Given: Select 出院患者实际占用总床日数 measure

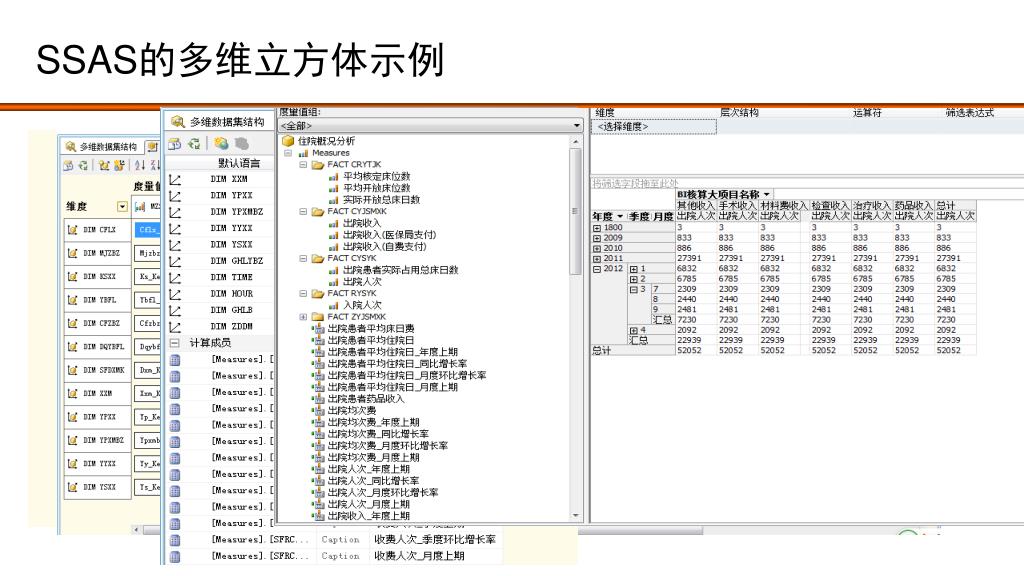Looking at the screenshot, I should point(400,270).
